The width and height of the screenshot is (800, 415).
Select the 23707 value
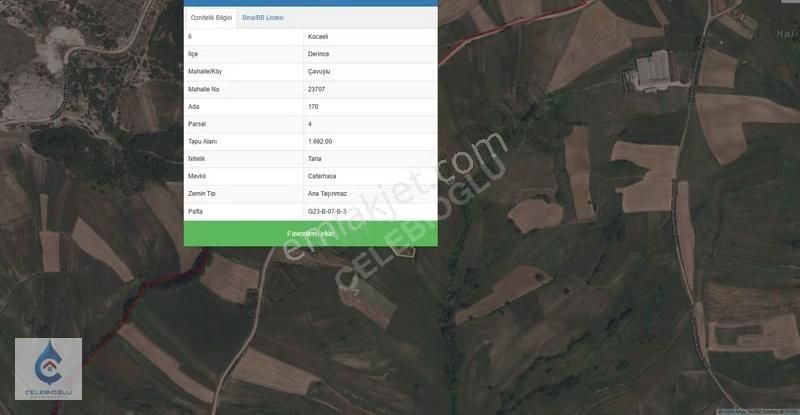coord(316,89)
